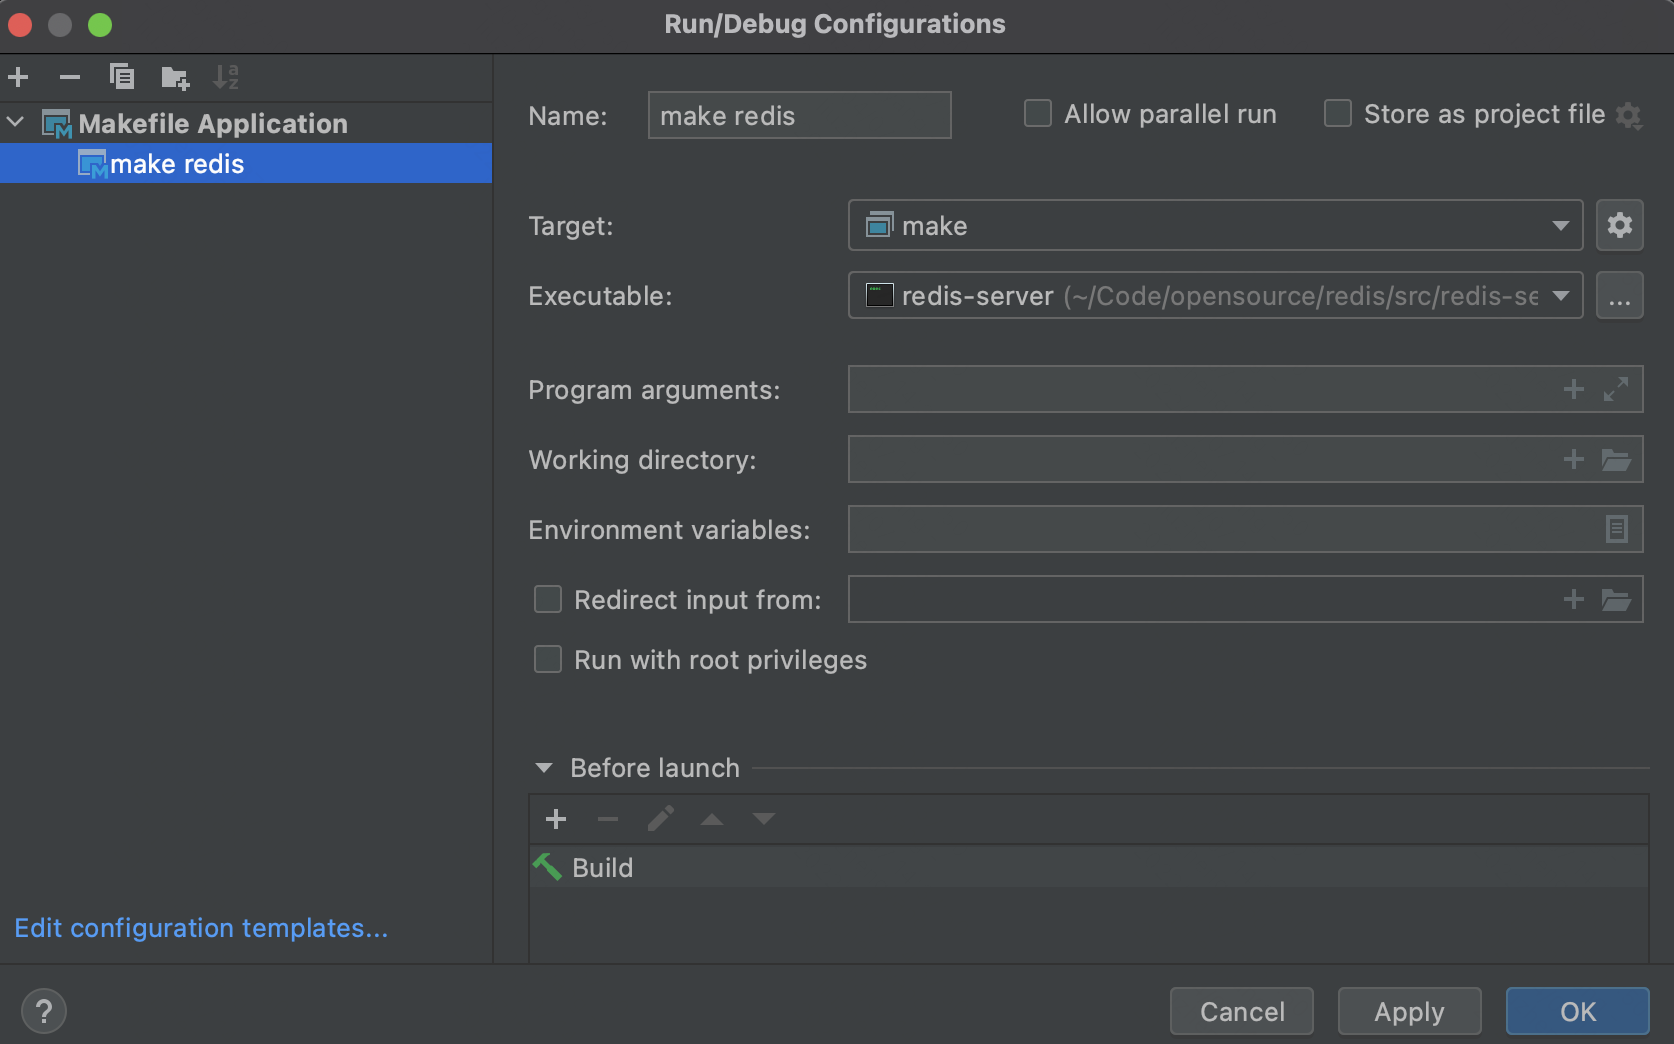This screenshot has height=1044, width=1674.
Task: Collapse the Before launch section
Action: (x=544, y=768)
